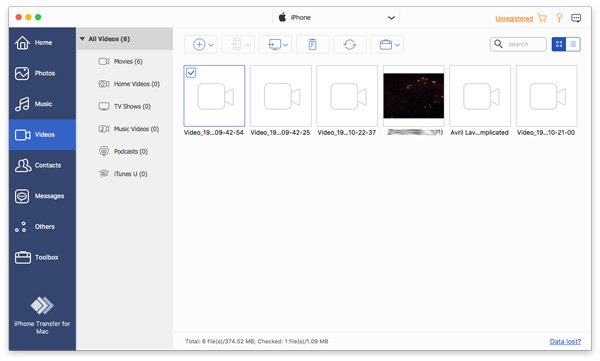Click the Data lost? link
This screenshot has height=361, width=600.
(565, 341)
